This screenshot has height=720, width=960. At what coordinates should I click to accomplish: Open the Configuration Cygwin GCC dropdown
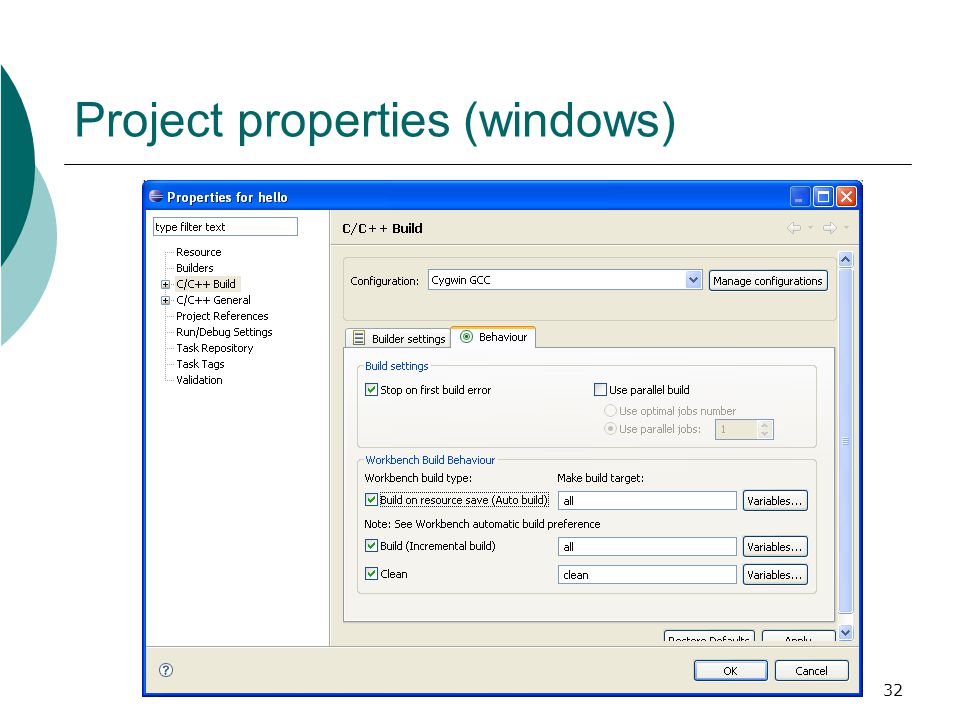coord(693,280)
